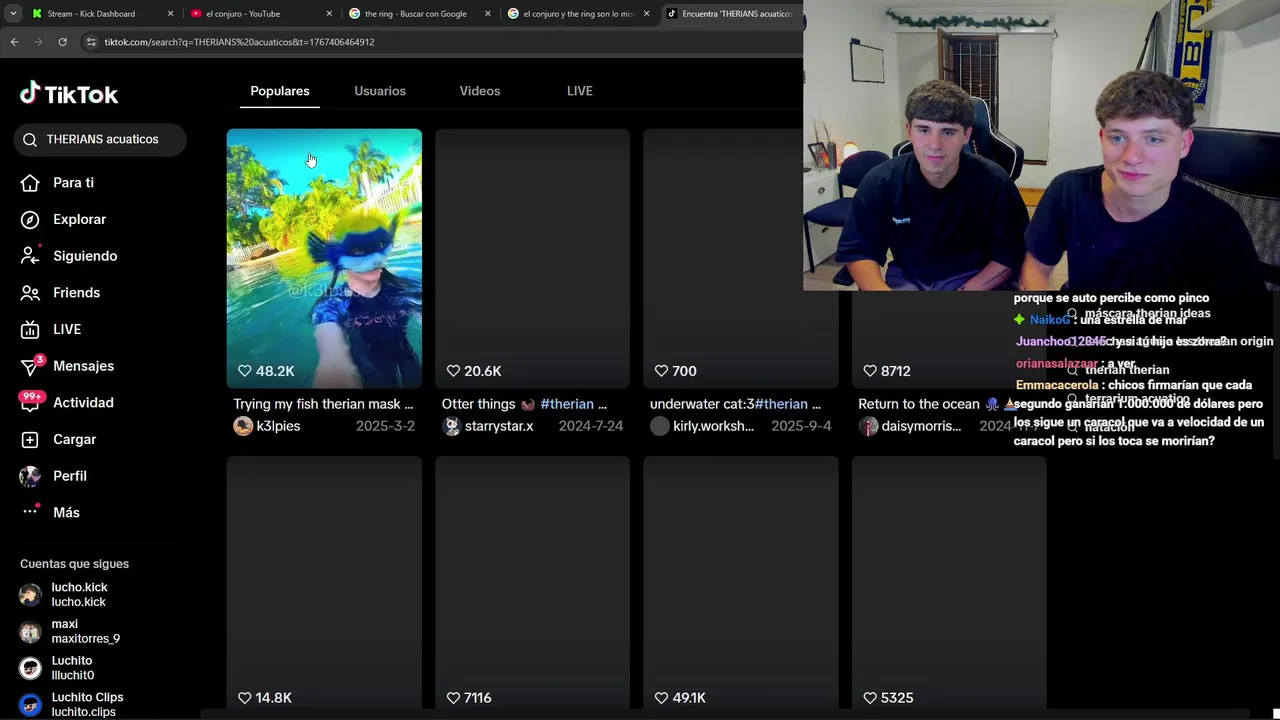This screenshot has height=720, width=1280.
Task: Open the Explorar compass icon
Action: (30, 220)
